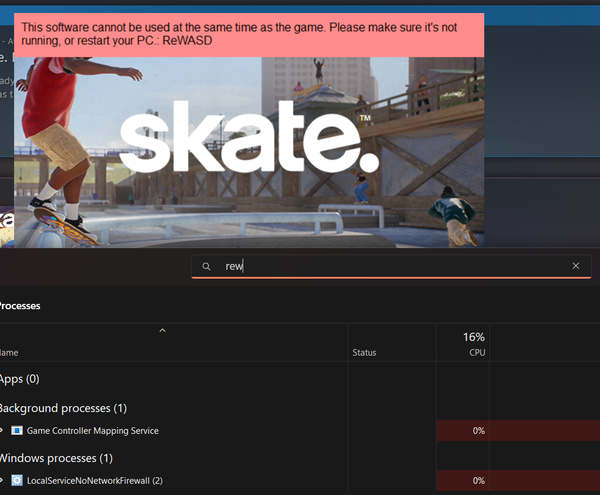Image resolution: width=600 pixels, height=495 pixels.
Task: Click the LocalServiceNoNetworkFirewall gear icon
Action: point(17,480)
